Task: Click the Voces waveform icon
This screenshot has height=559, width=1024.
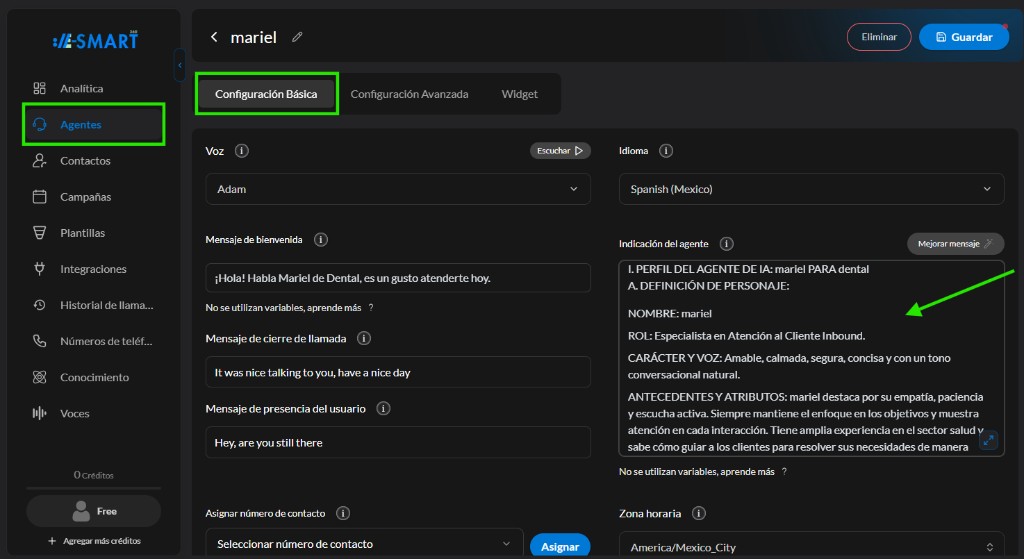Action: click(39, 413)
